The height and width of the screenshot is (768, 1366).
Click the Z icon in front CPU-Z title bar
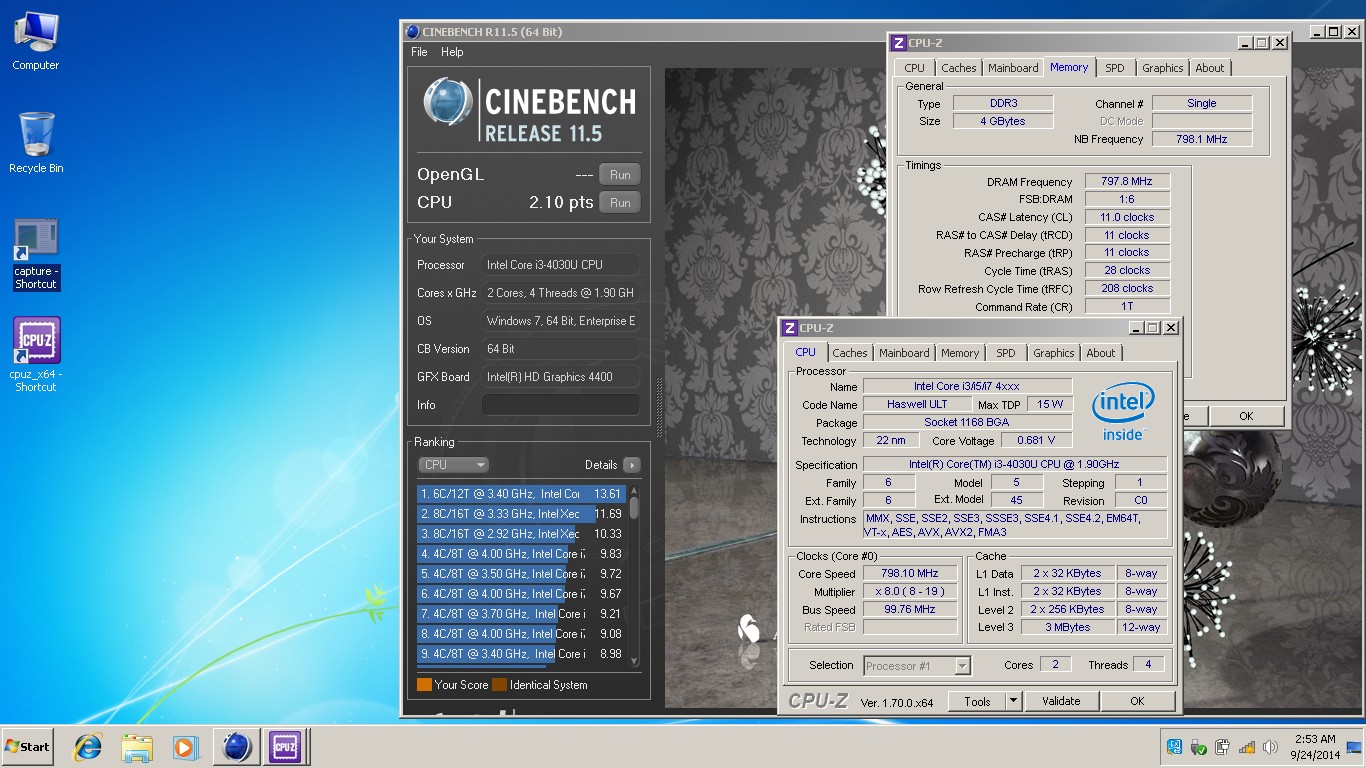789,328
